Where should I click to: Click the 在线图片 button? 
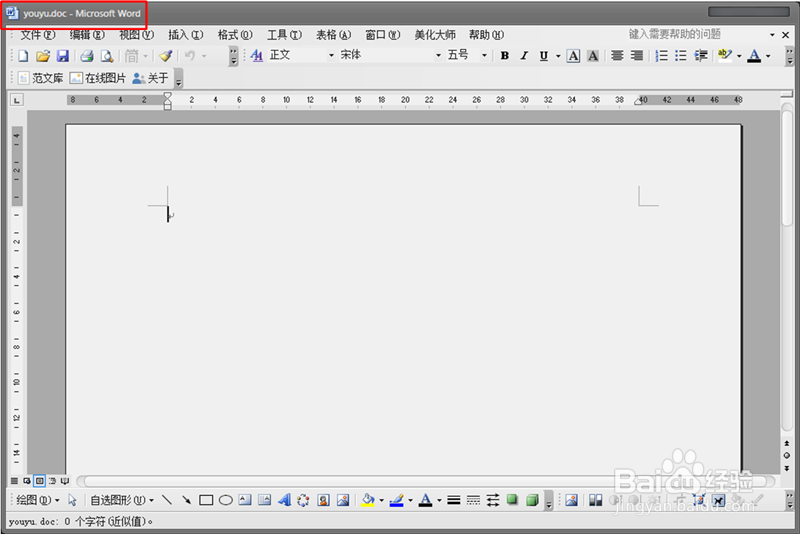(98, 78)
